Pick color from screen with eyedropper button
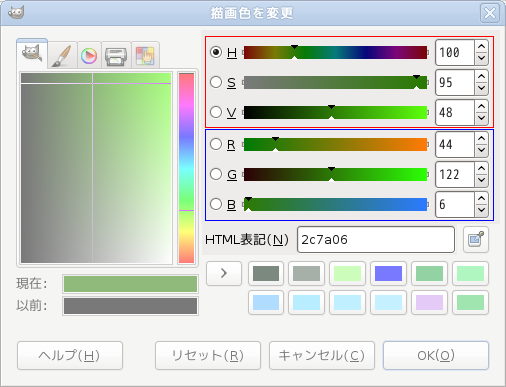The height and width of the screenshot is (387, 506). tap(476, 239)
